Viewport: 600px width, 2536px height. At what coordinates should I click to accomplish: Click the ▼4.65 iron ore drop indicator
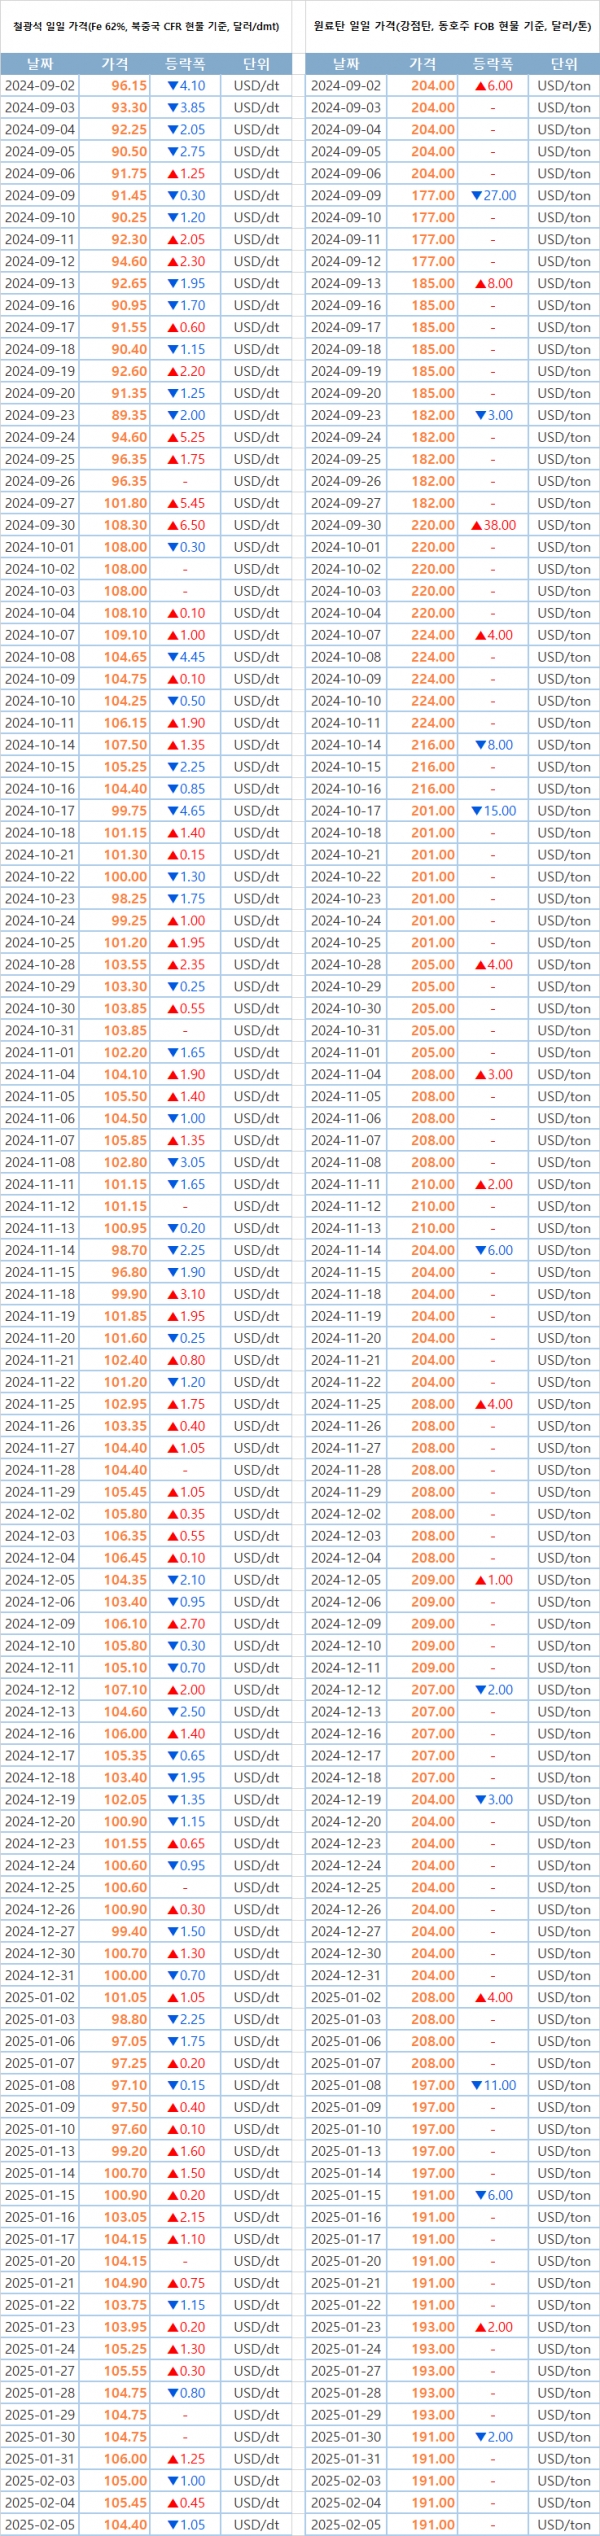pyautogui.click(x=186, y=811)
